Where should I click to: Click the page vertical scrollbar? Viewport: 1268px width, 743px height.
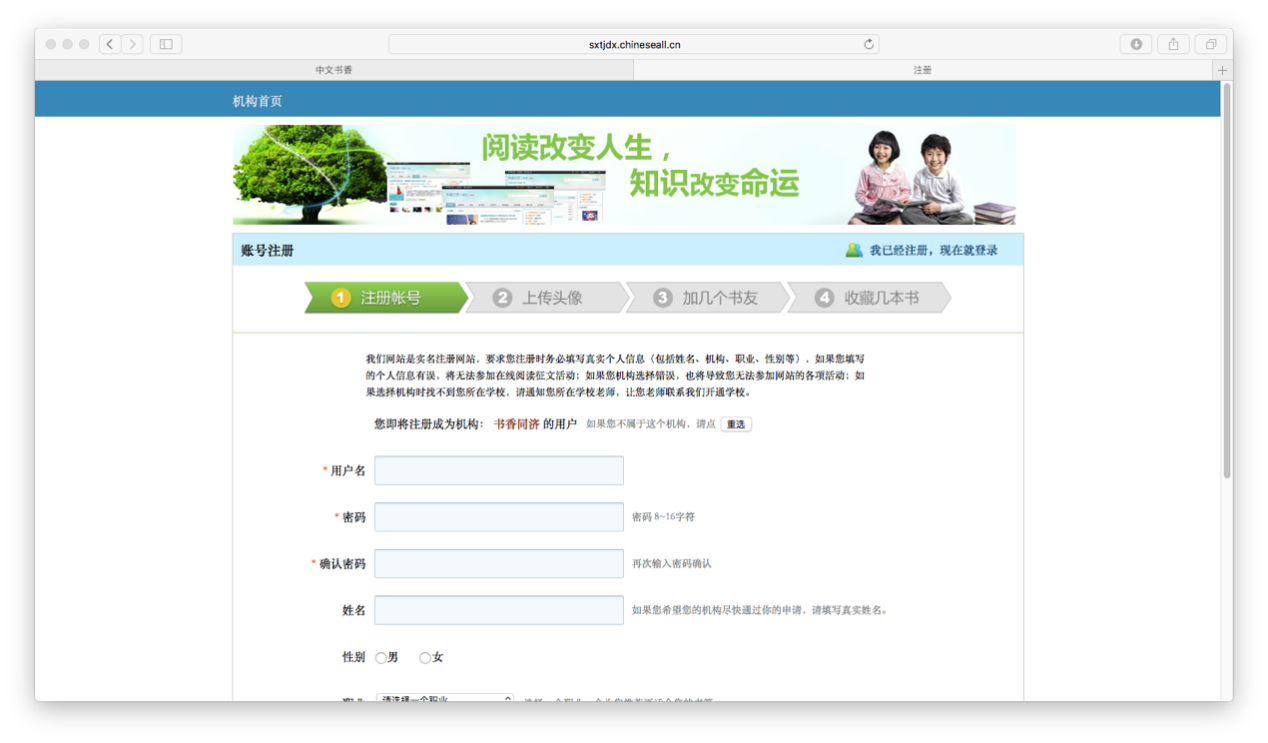click(x=1227, y=280)
